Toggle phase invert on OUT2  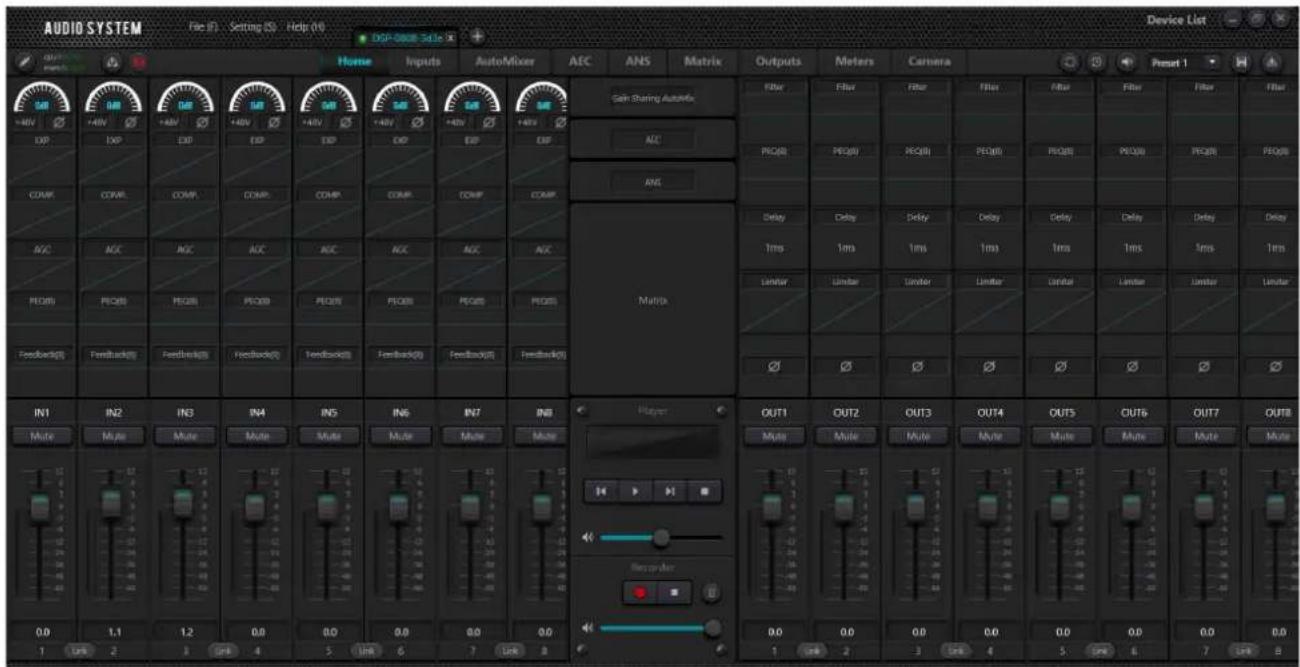pyautogui.click(x=845, y=367)
